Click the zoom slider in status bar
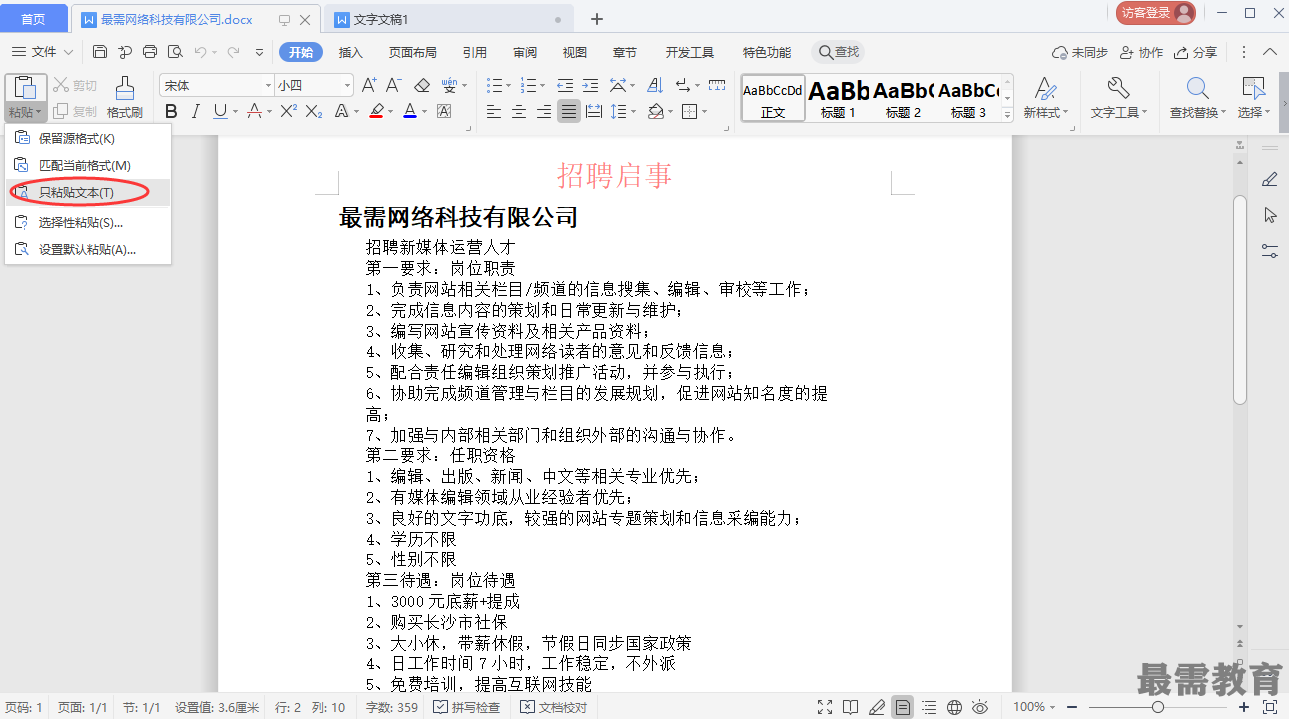 [x=1157, y=707]
